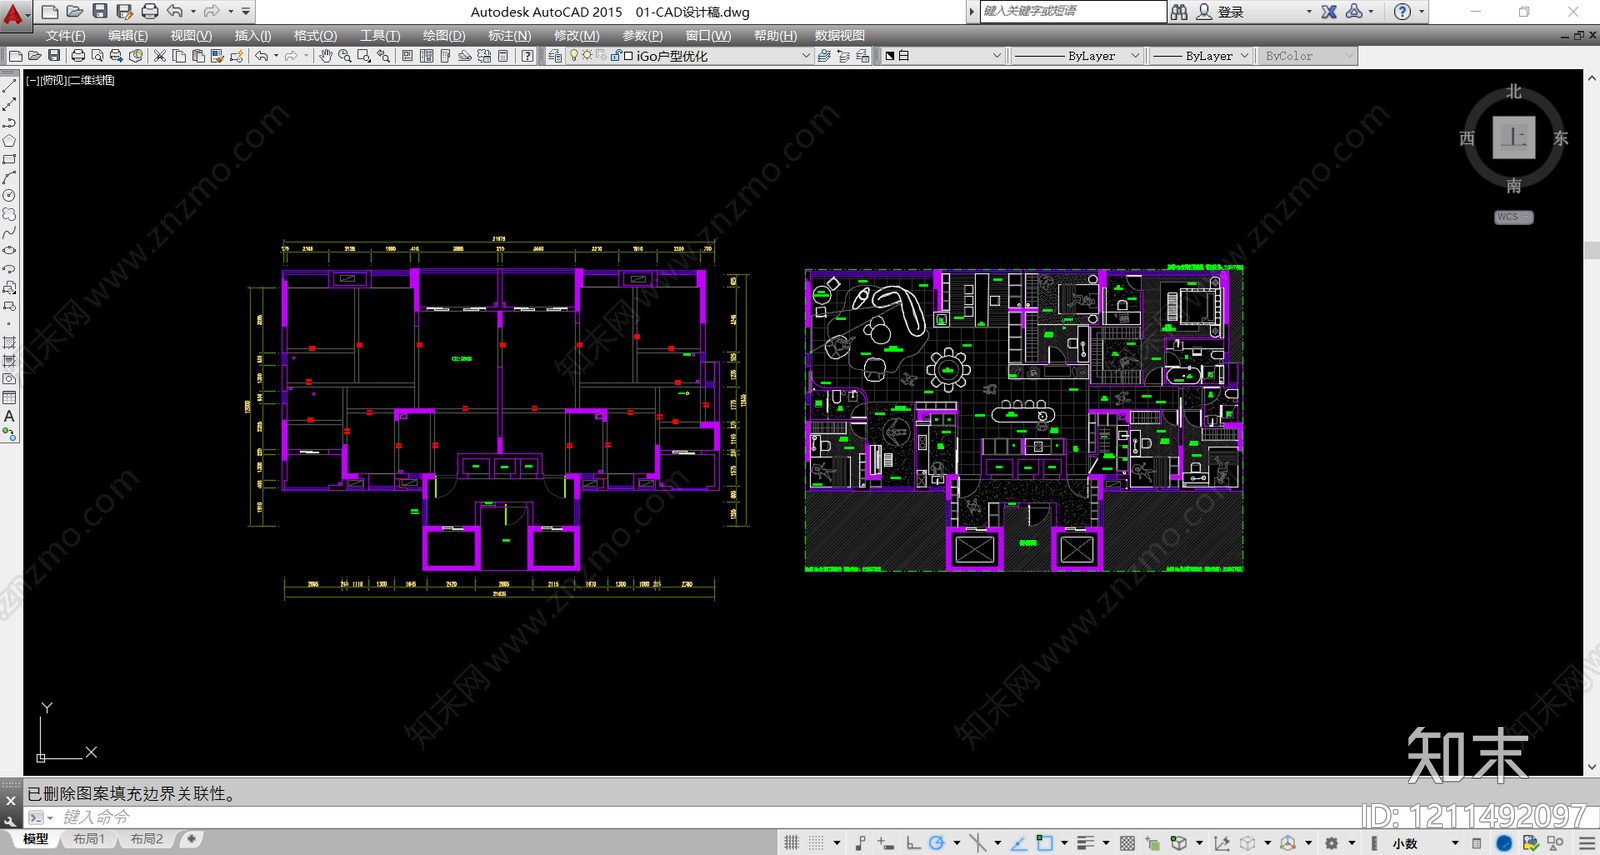Open the 小数 units dropdown in status bar

[x=1425, y=843]
